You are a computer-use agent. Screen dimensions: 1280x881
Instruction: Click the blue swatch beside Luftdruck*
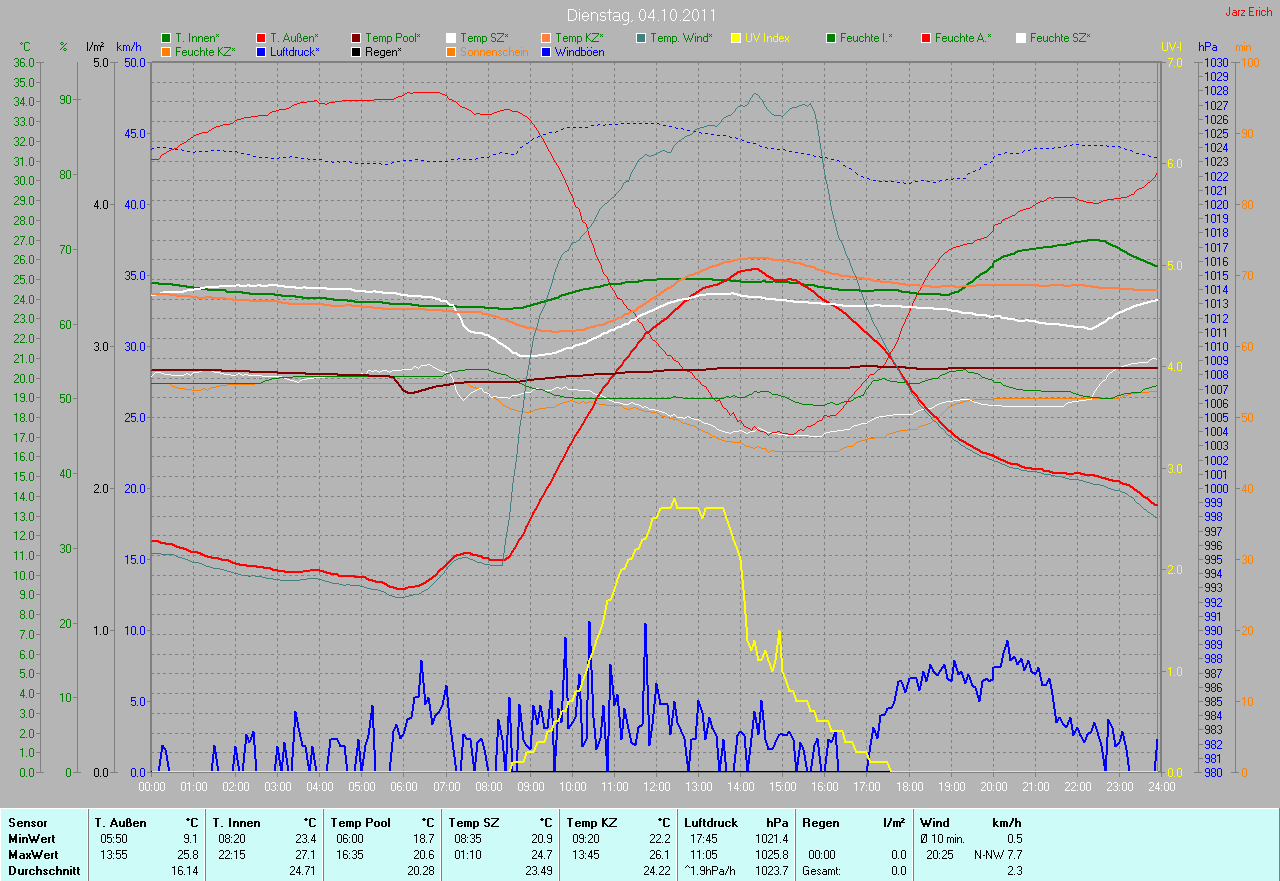[x=262, y=51]
